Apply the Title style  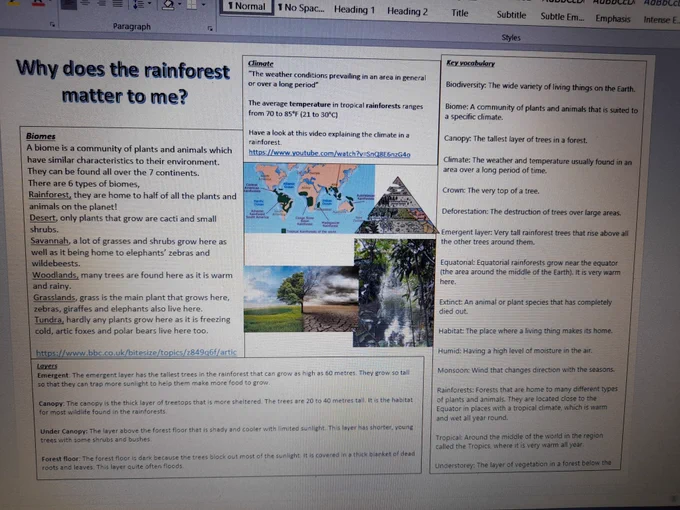[x=460, y=13]
